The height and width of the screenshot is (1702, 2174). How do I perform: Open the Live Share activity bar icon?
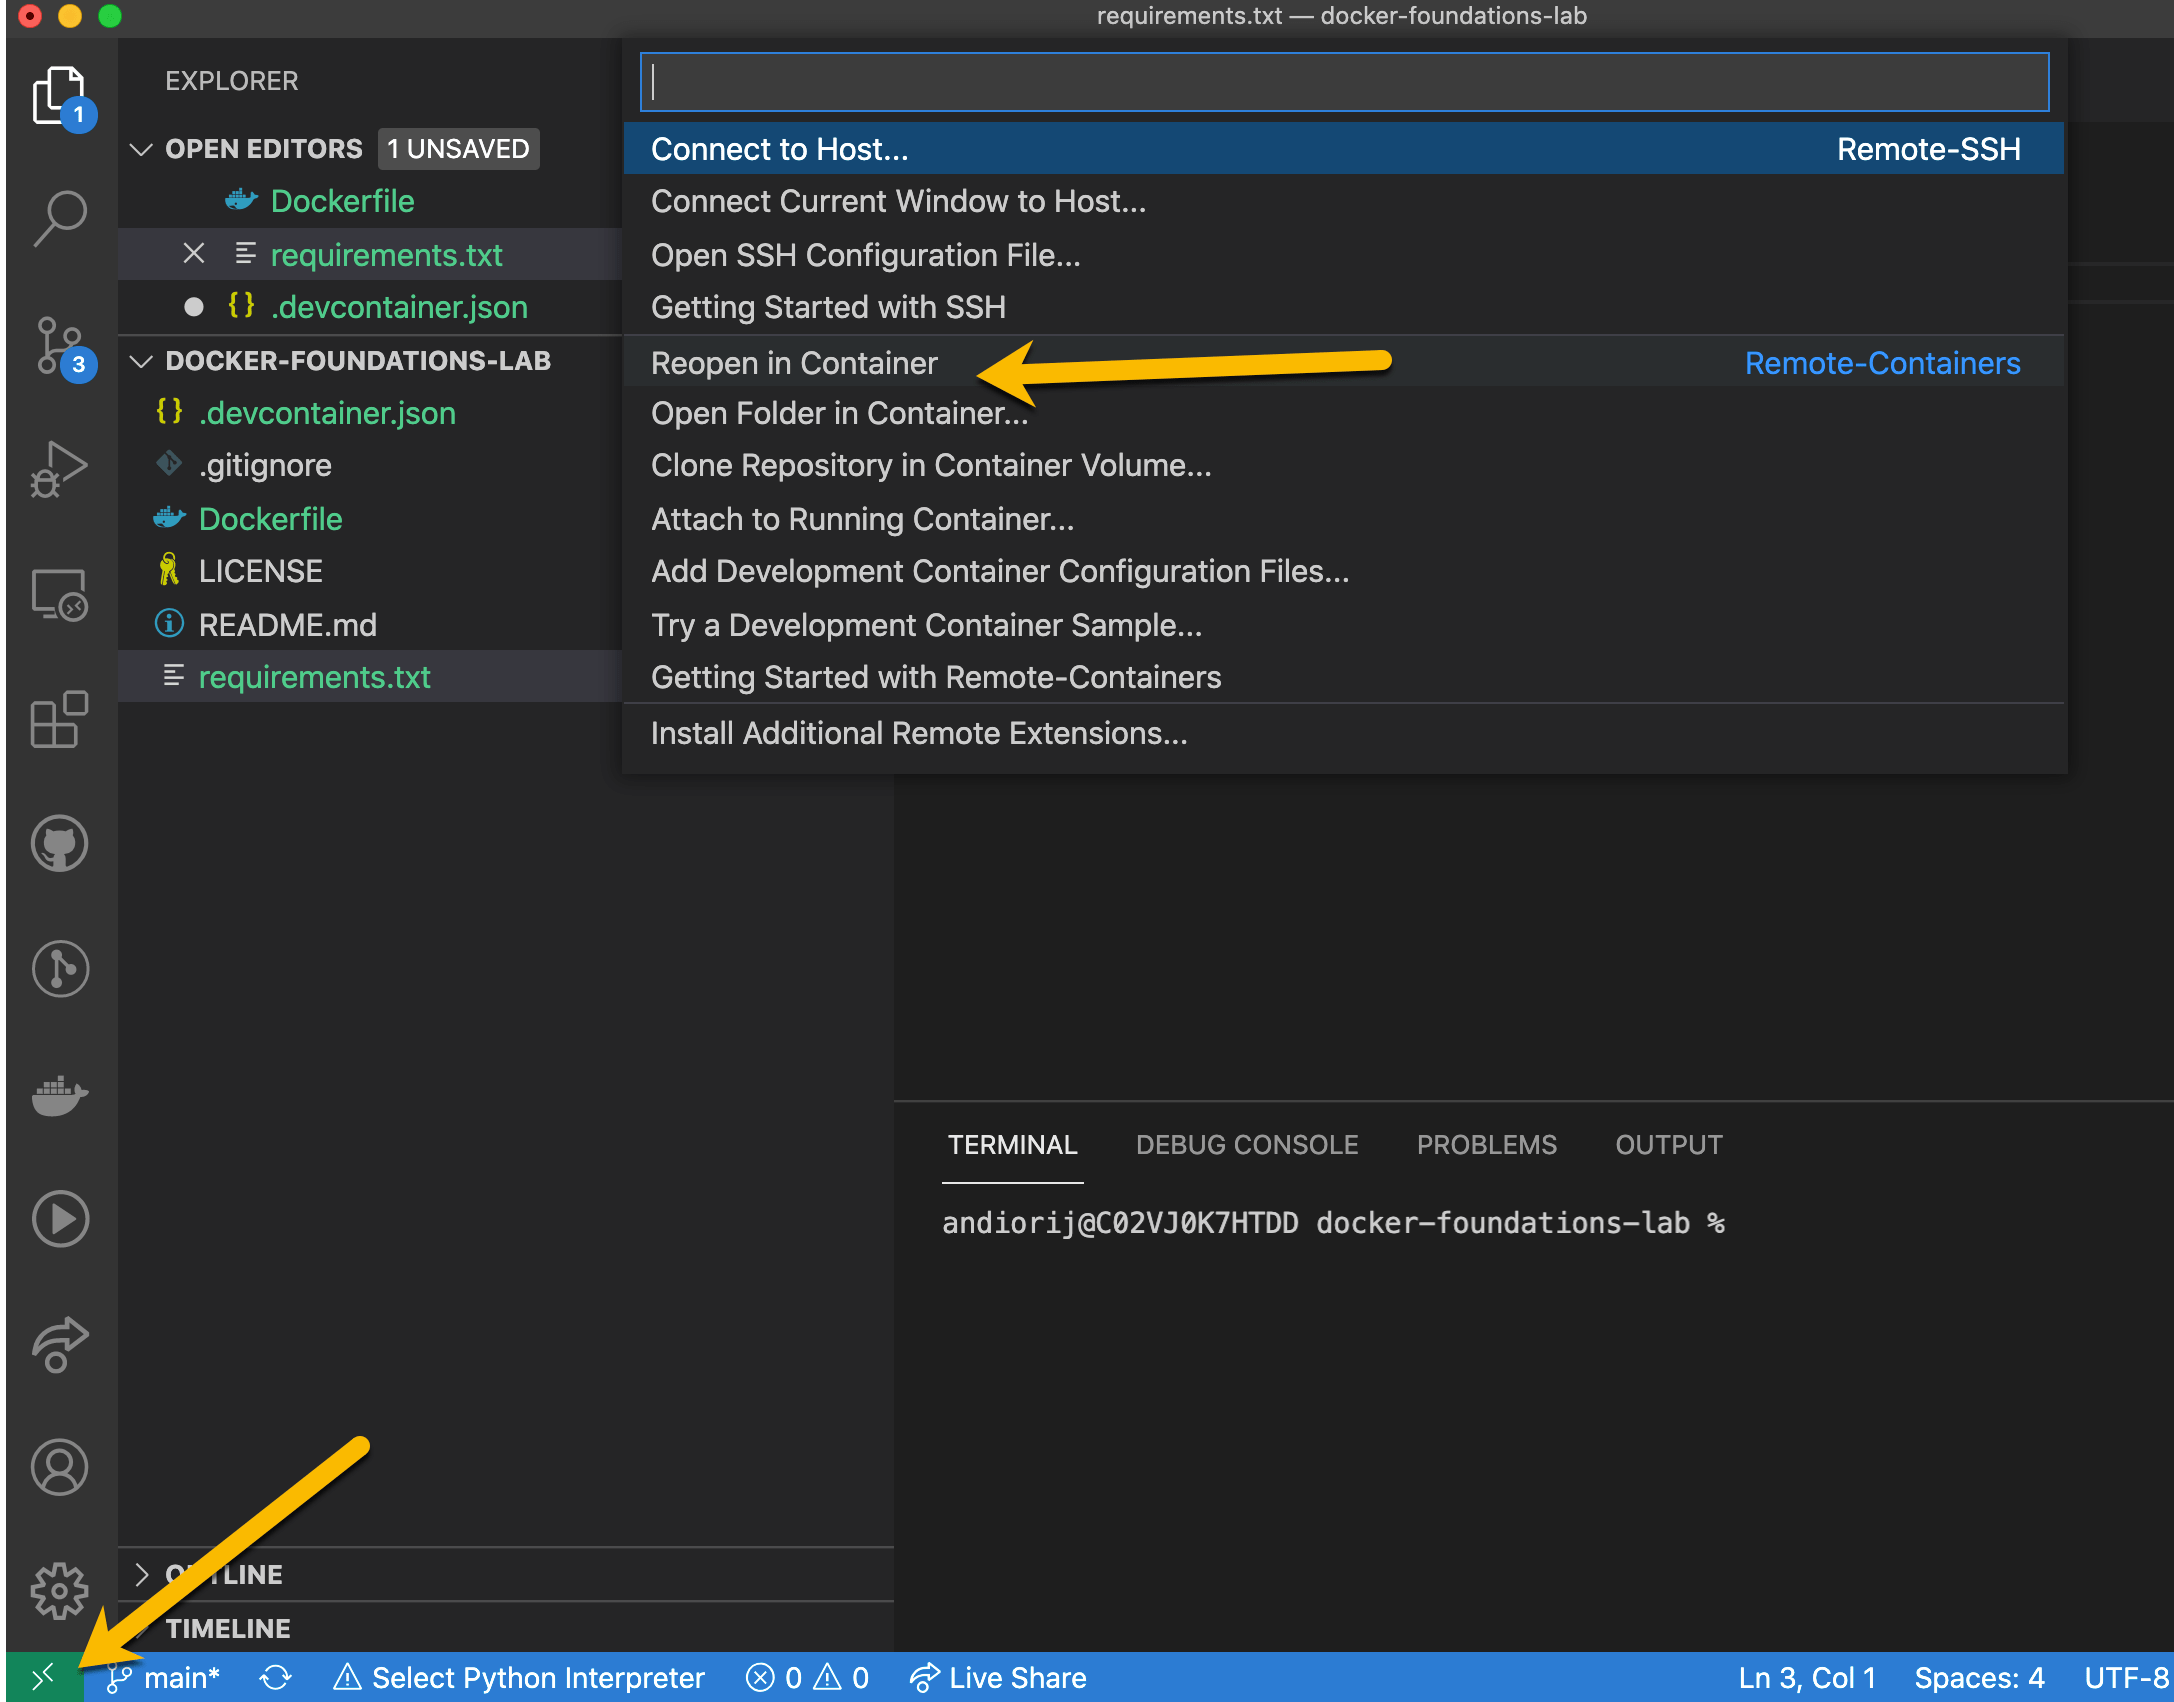[60, 1343]
